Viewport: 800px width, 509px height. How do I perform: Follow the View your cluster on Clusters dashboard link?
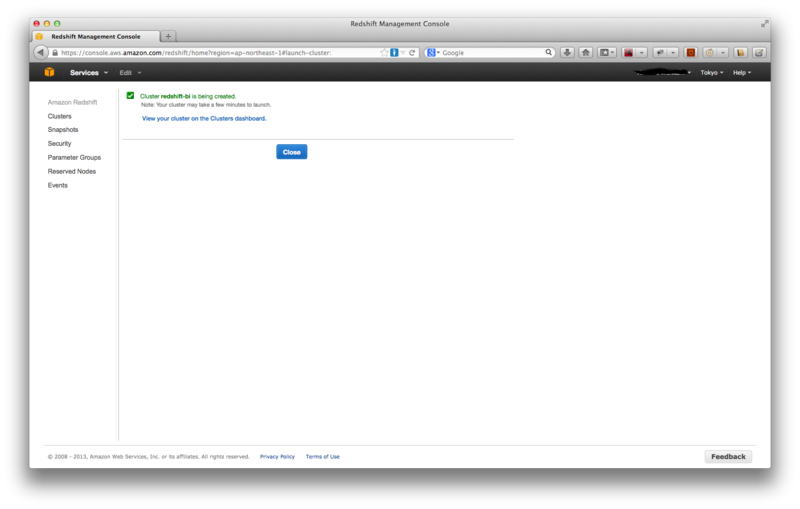(x=204, y=118)
